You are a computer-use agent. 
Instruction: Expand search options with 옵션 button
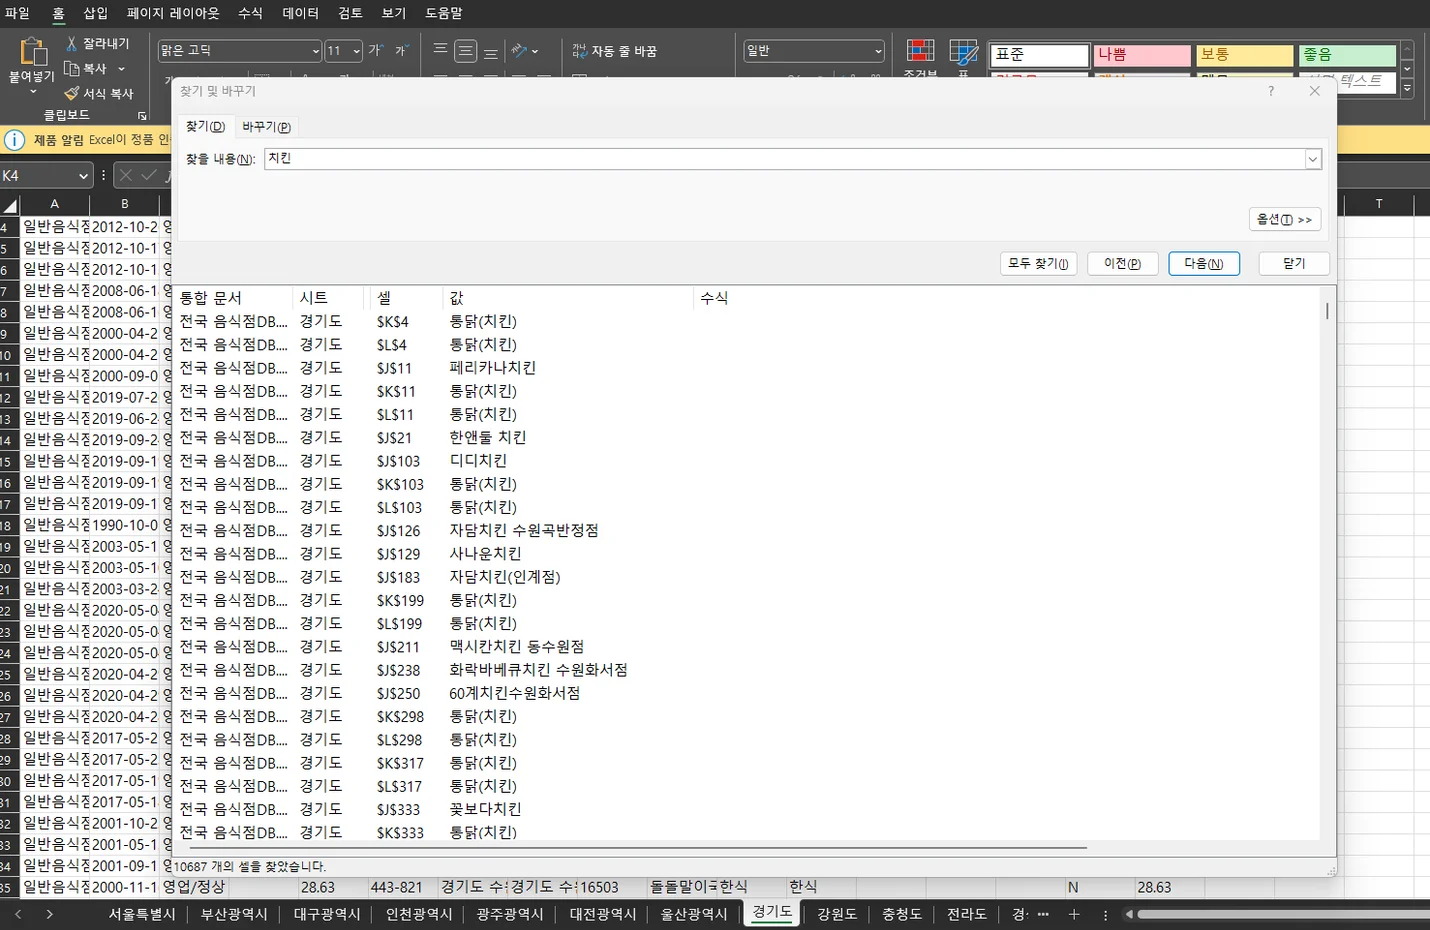(x=1284, y=220)
